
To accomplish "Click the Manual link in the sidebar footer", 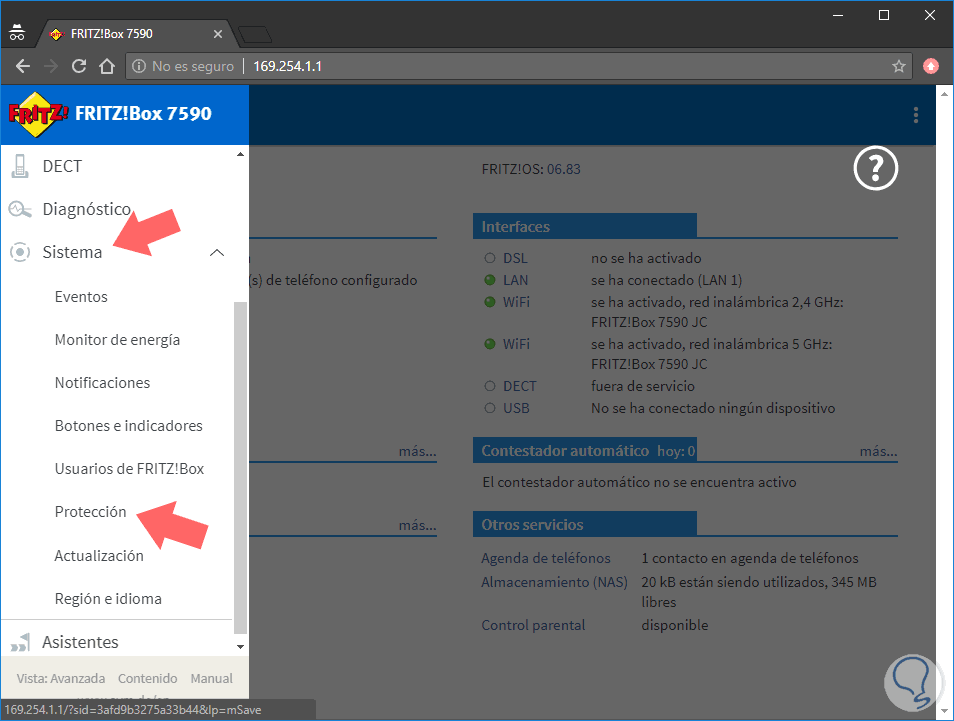I will click(212, 678).
